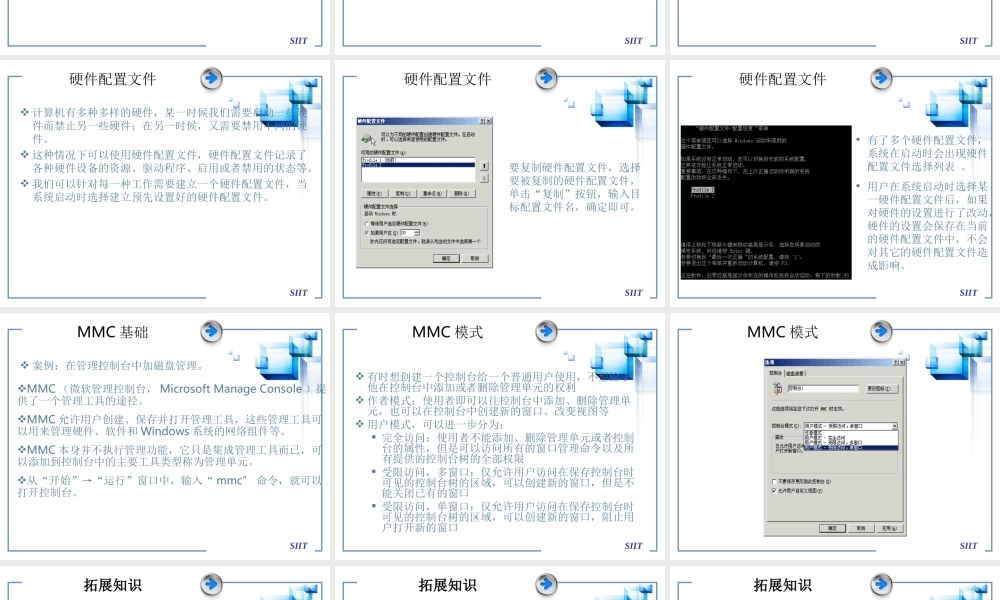
Task: Click 应用 button in MMC options dialog
Action: pos(890,528)
